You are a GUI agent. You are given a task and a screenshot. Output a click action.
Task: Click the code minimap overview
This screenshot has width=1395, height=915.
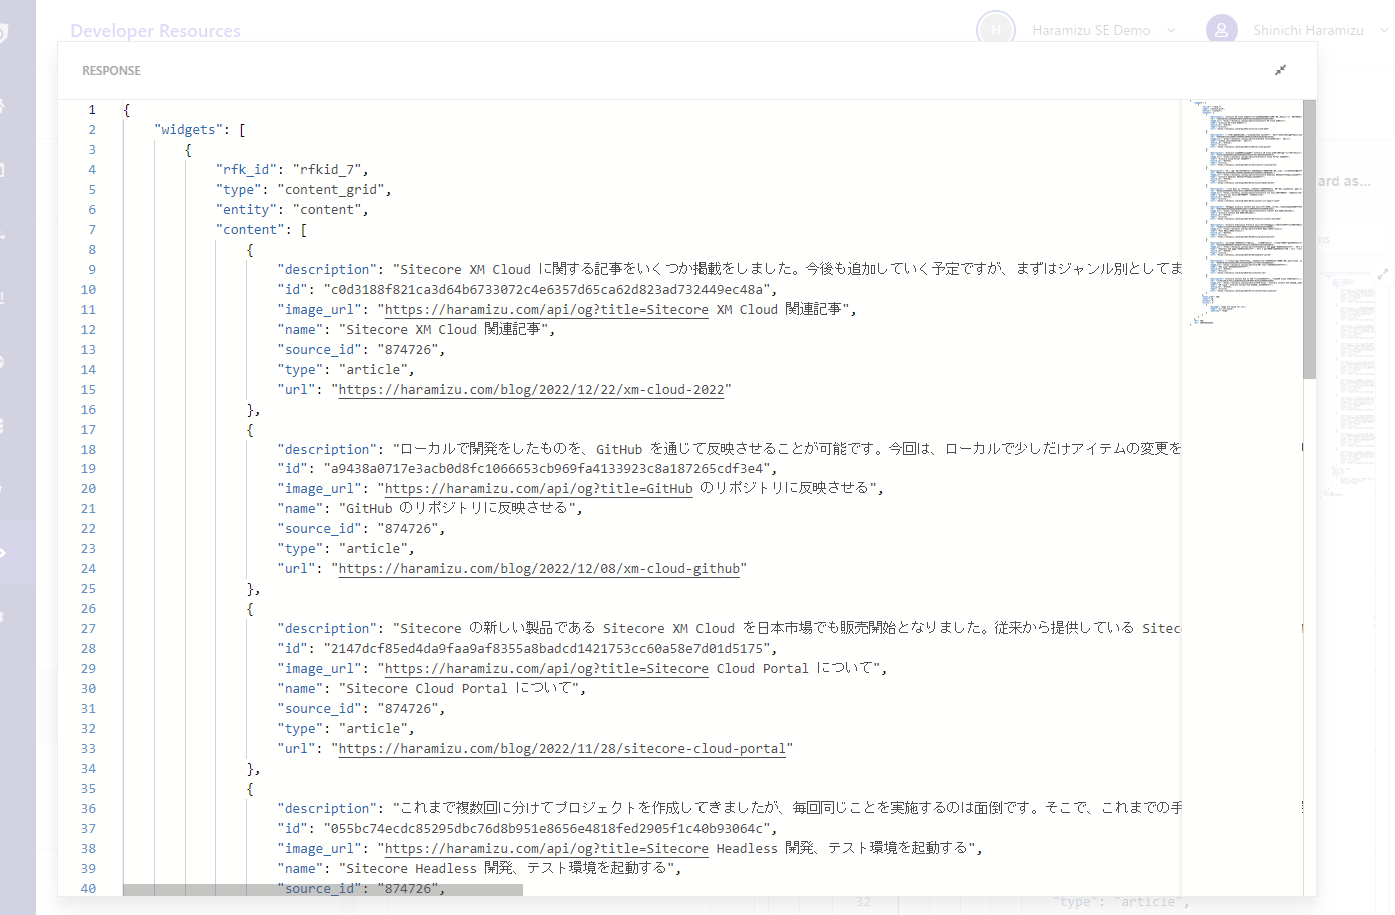(x=1246, y=212)
